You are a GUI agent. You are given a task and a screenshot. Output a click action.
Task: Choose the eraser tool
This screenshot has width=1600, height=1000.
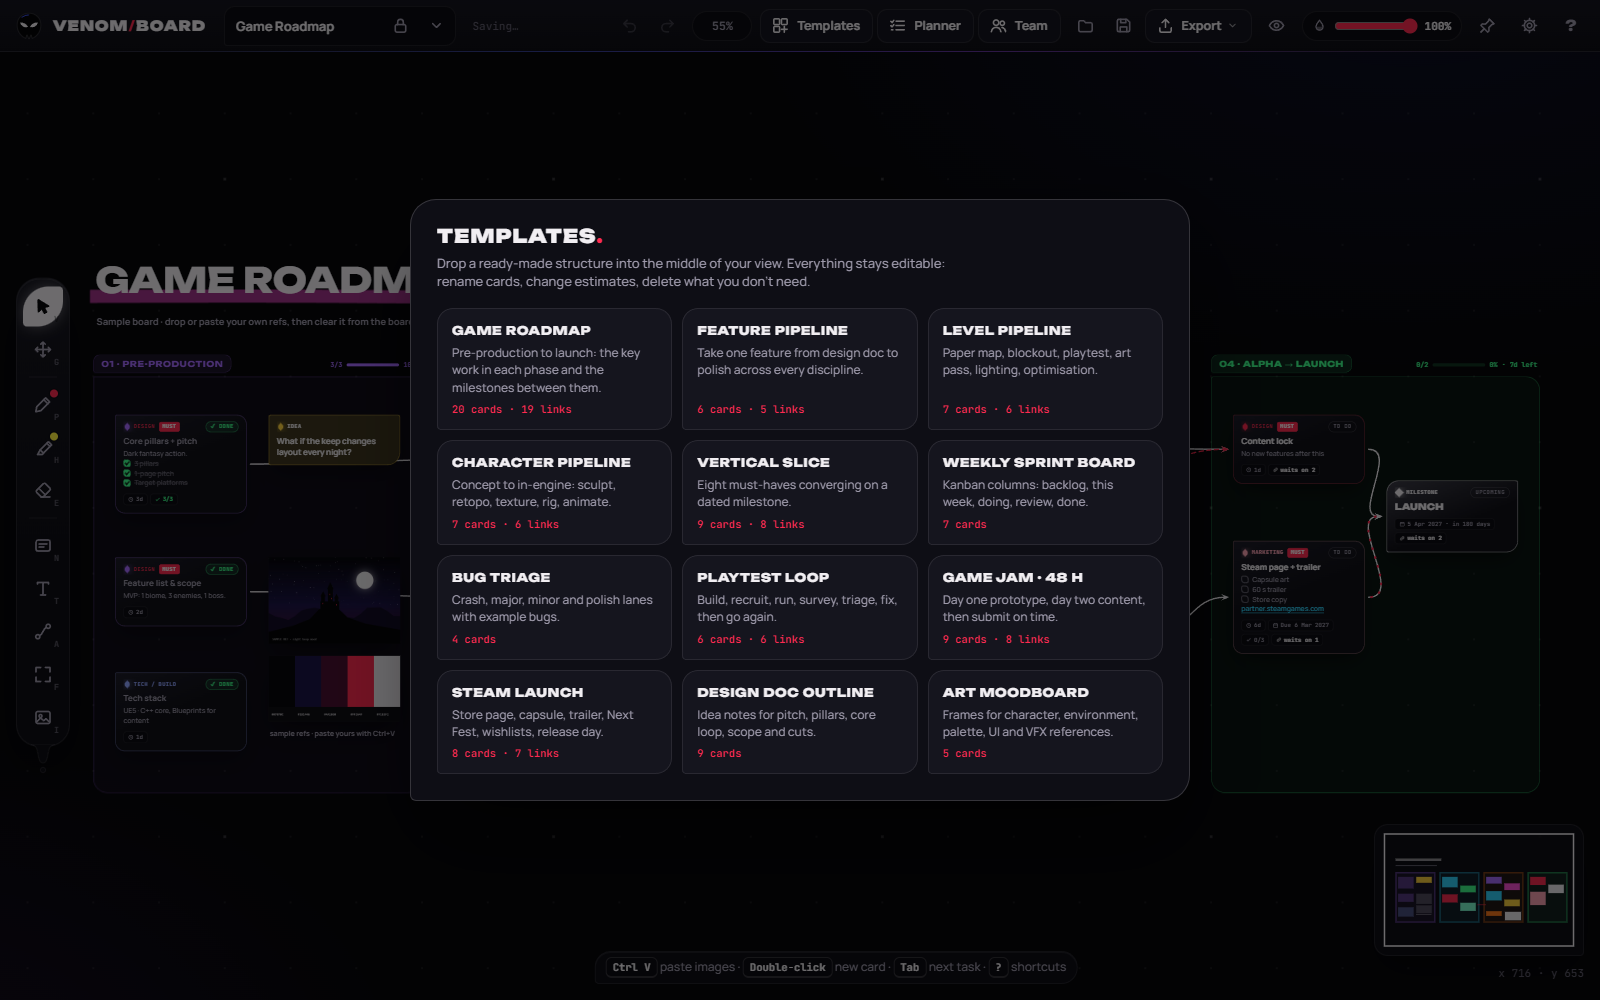point(43,490)
